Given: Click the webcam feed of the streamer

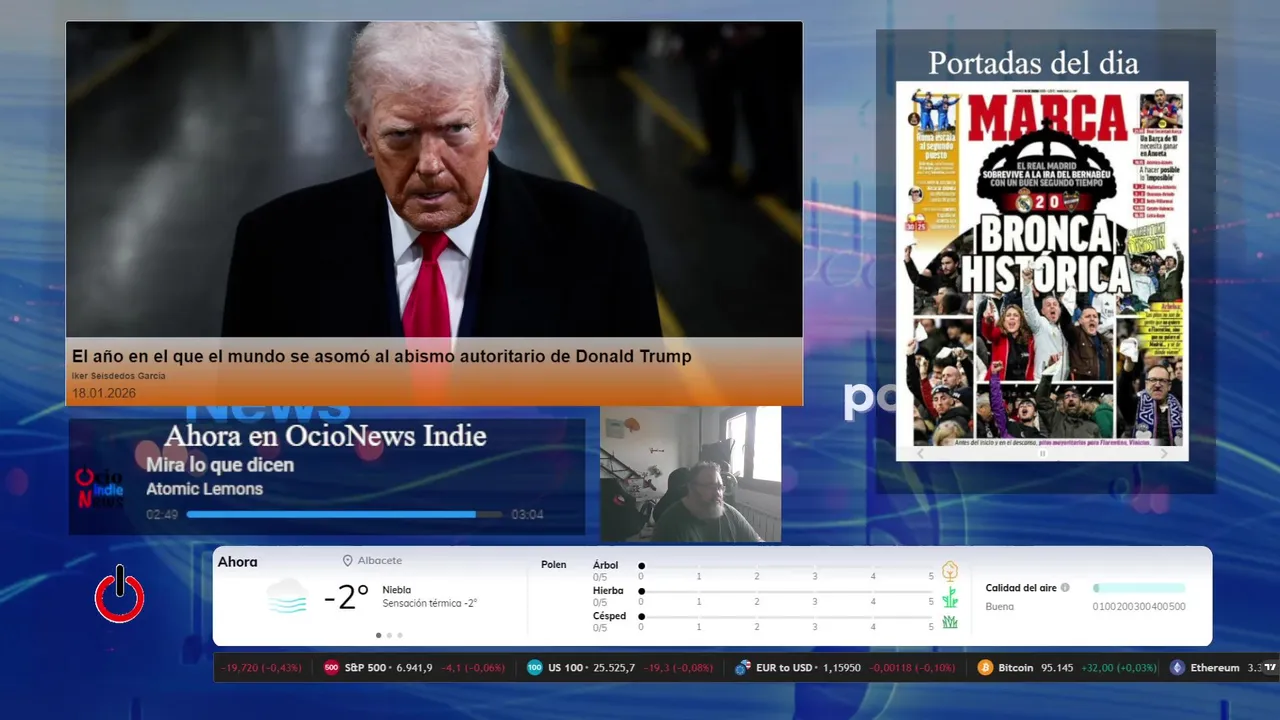Looking at the screenshot, I should (x=690, y=474).
